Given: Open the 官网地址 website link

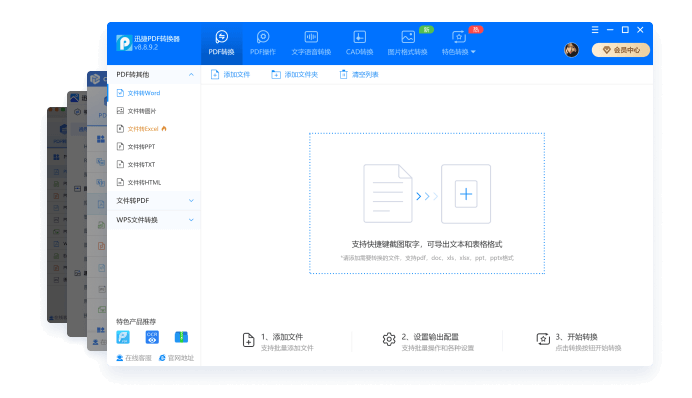Looking at the screenshot, I should [177, 358].
